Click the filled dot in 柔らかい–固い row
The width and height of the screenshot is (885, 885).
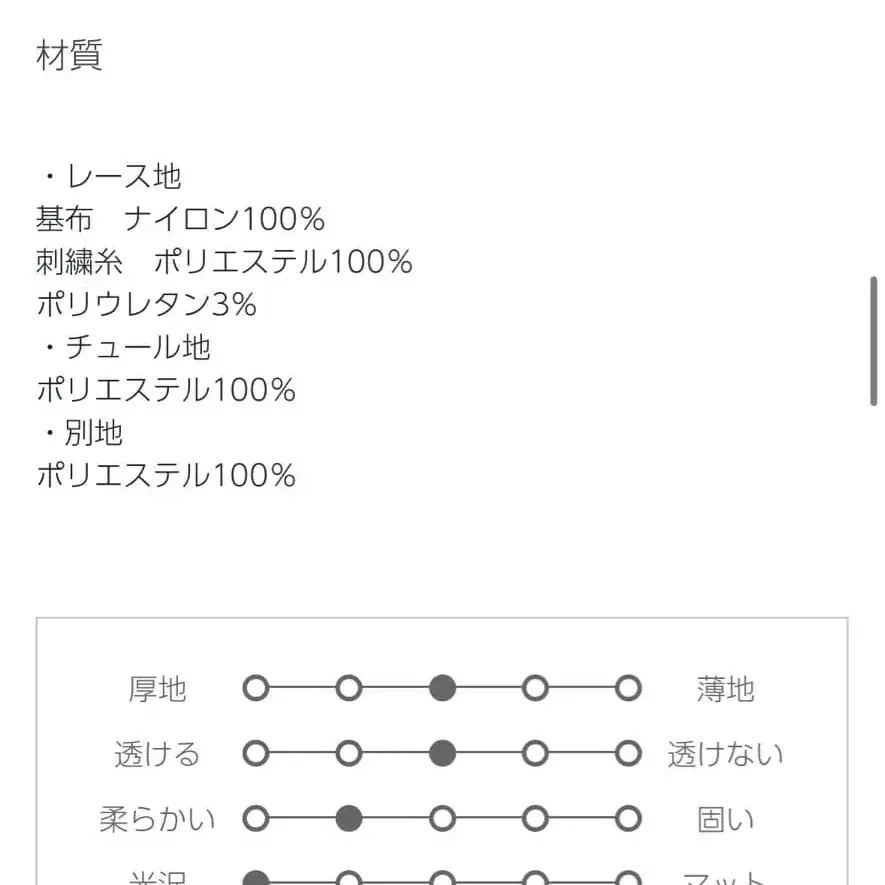coord(348,819)
